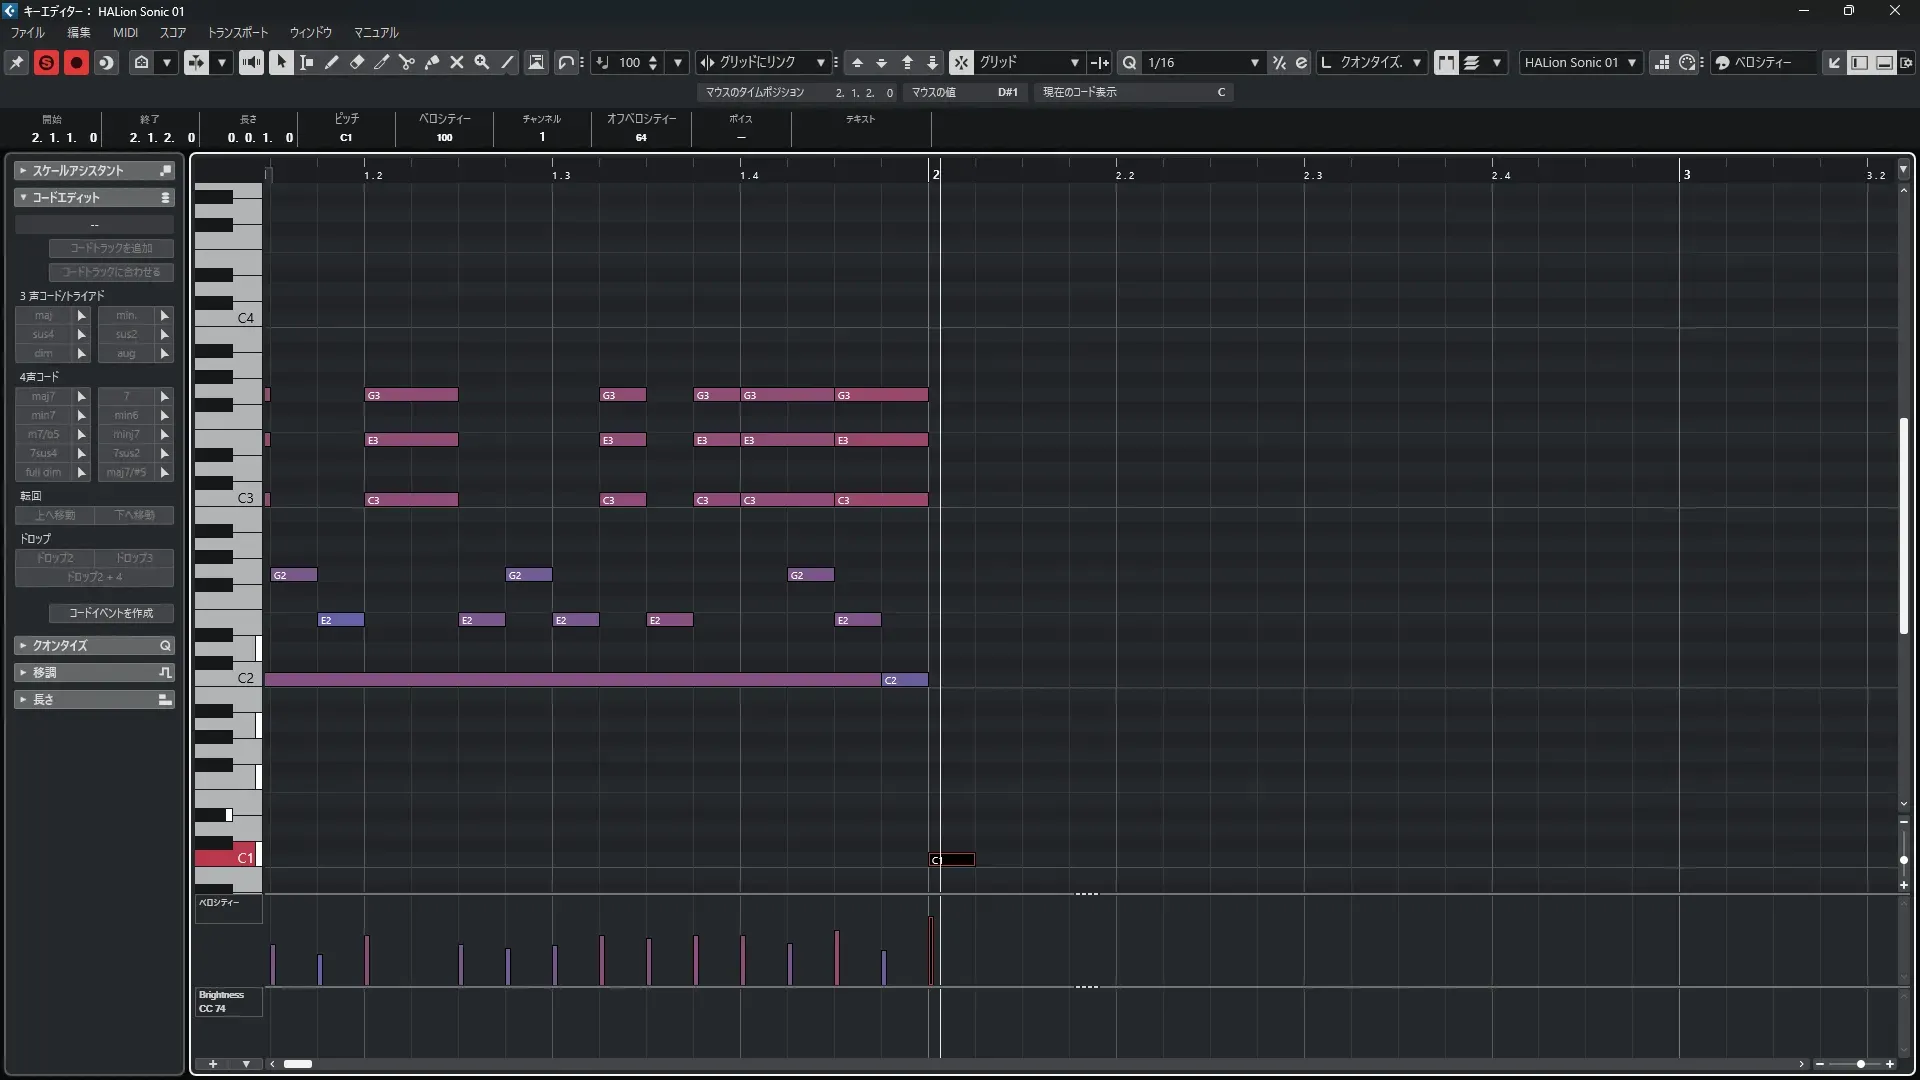This screenshot has height=1080, width=1920.
Task: Click the maj triad chord button
Action: [44, 316]
